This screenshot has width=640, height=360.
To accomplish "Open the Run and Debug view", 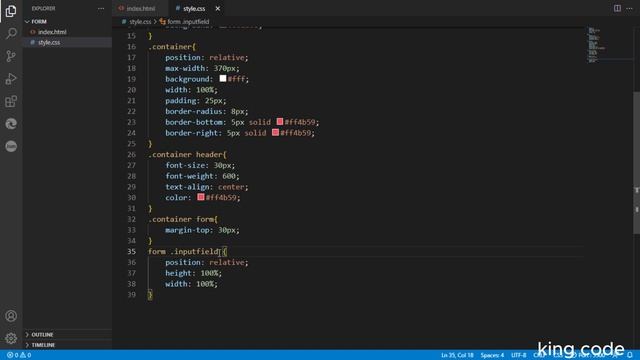I will (11, 78).
